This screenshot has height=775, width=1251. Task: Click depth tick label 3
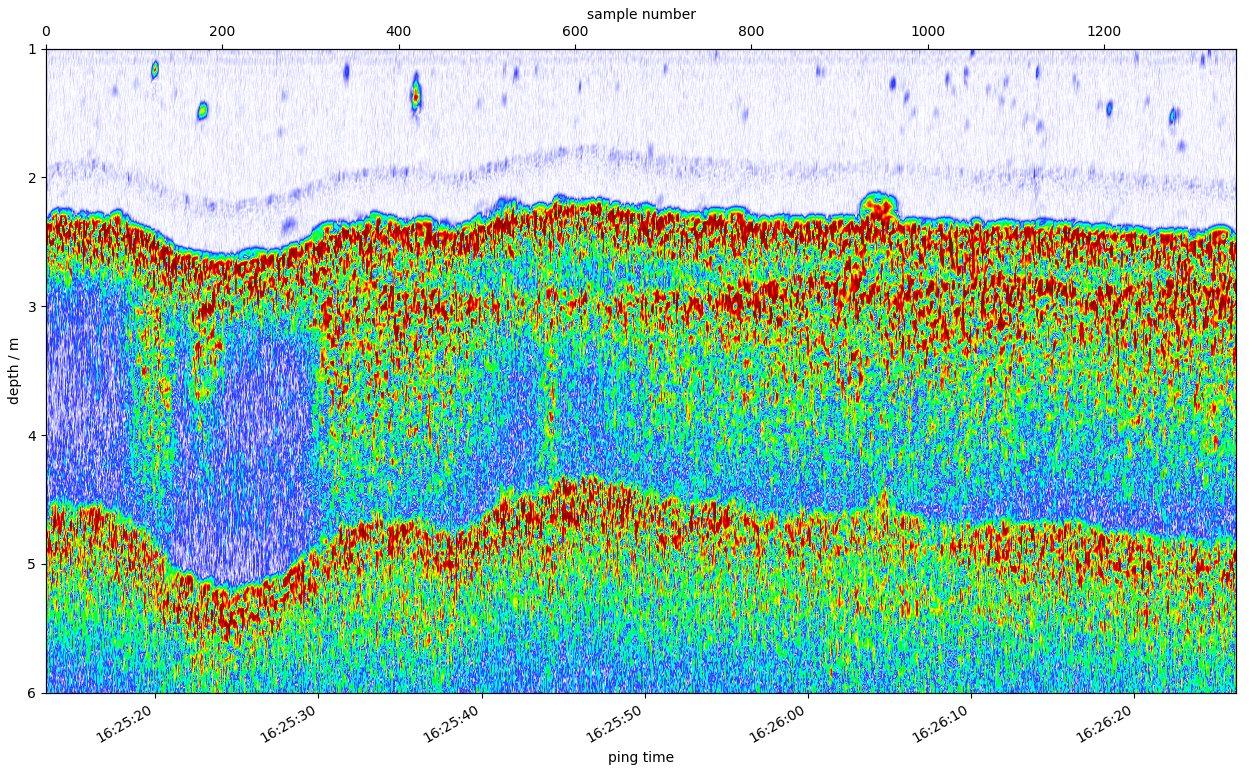pos(32,307)
